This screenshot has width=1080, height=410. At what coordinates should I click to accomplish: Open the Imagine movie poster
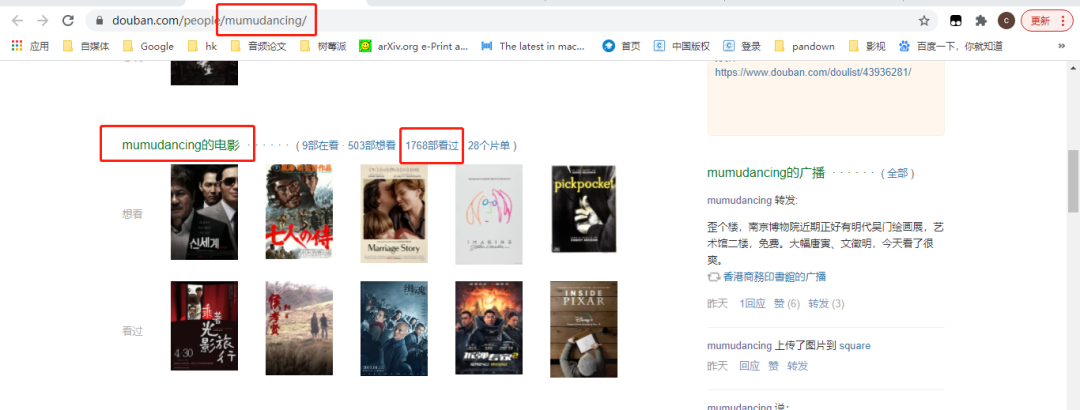click(x=488, y=214)
